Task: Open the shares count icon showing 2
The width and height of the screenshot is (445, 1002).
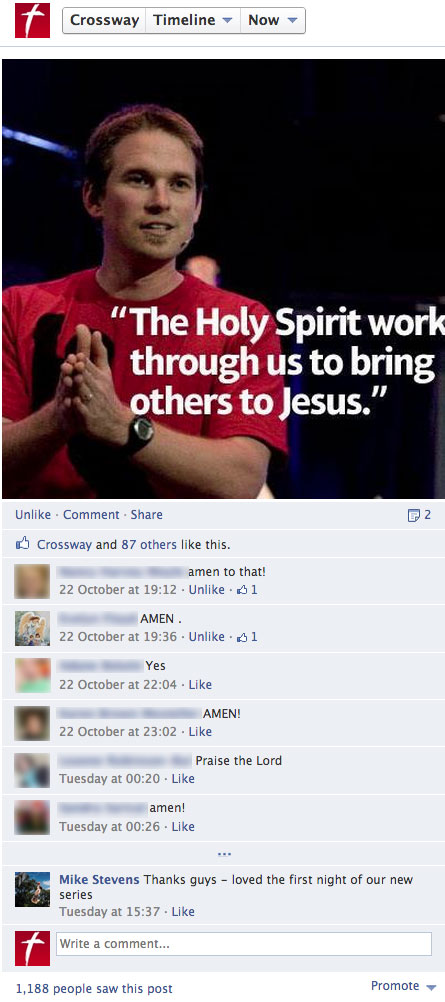Action: [419, 515]
